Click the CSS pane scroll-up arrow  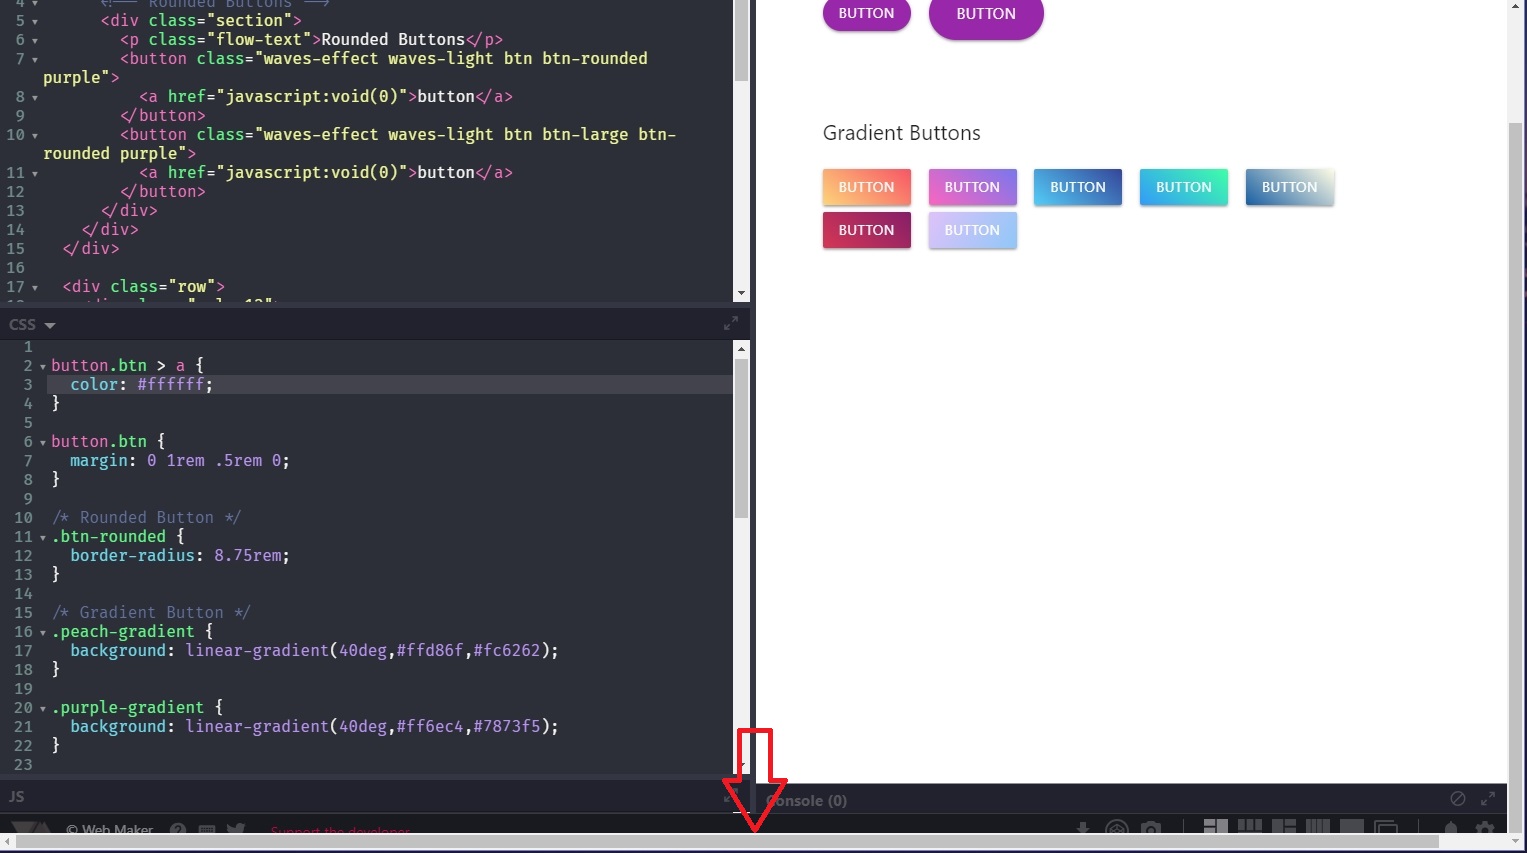(741, 349)
